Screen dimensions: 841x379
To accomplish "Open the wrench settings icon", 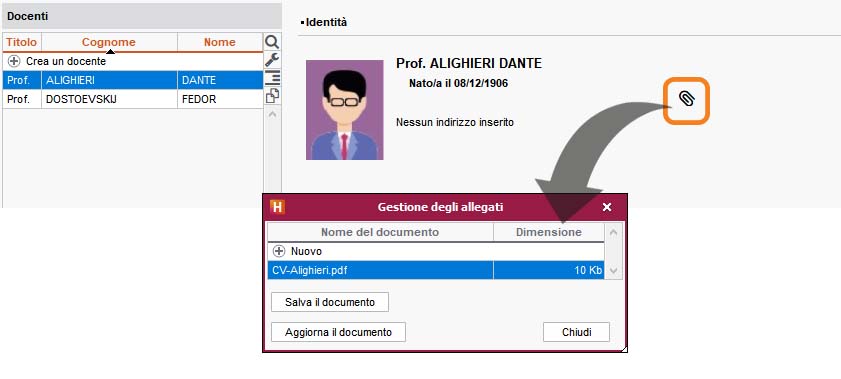I will point(272,60).
